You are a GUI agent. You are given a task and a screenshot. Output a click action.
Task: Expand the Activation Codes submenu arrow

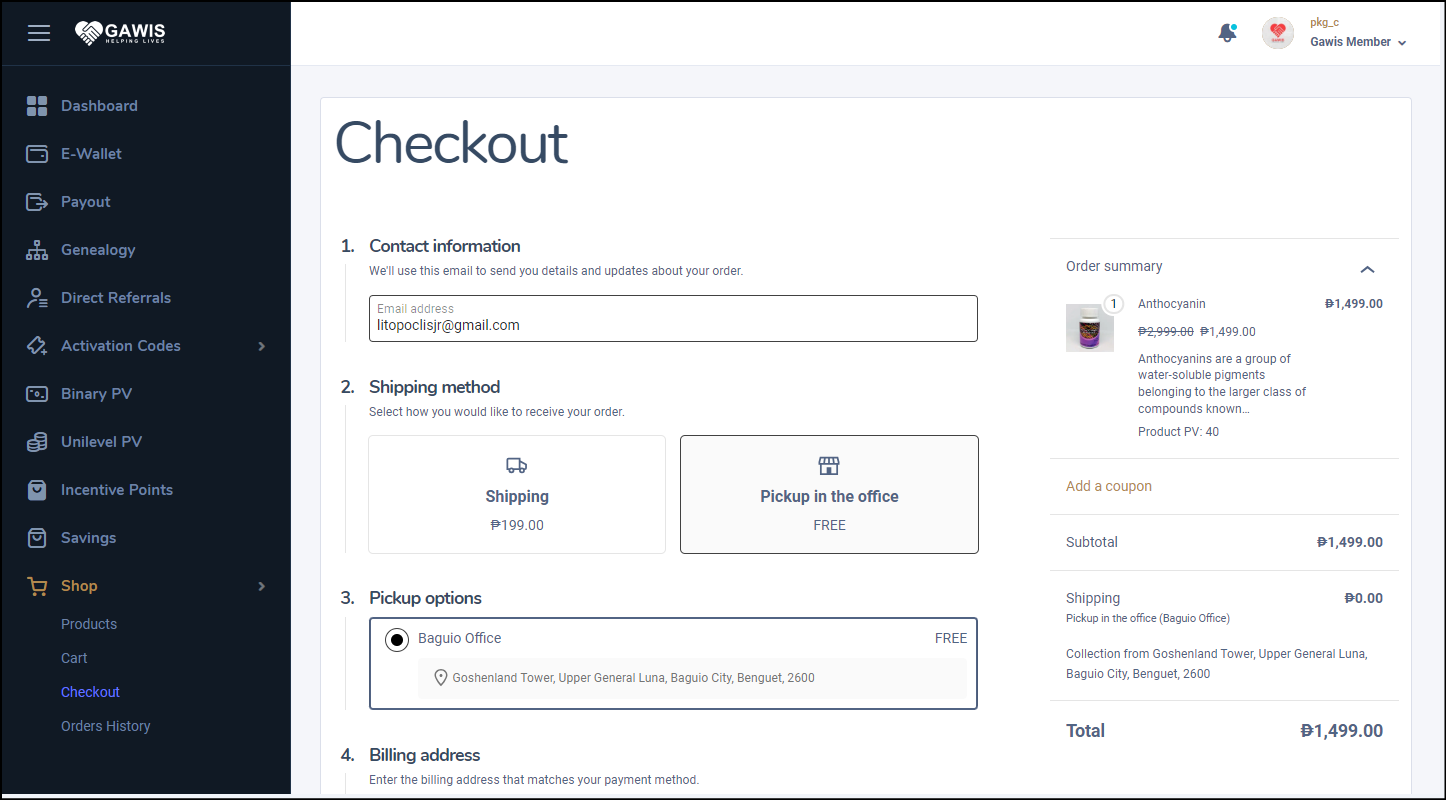click(x=262, y=346)
